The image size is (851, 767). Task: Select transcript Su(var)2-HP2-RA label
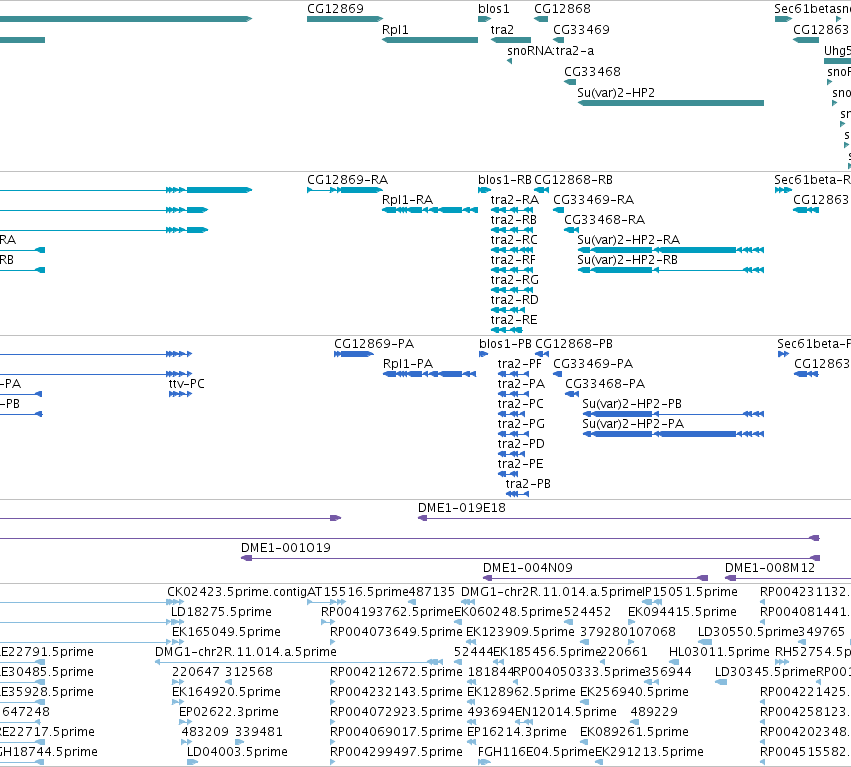(x=628, y=240)
